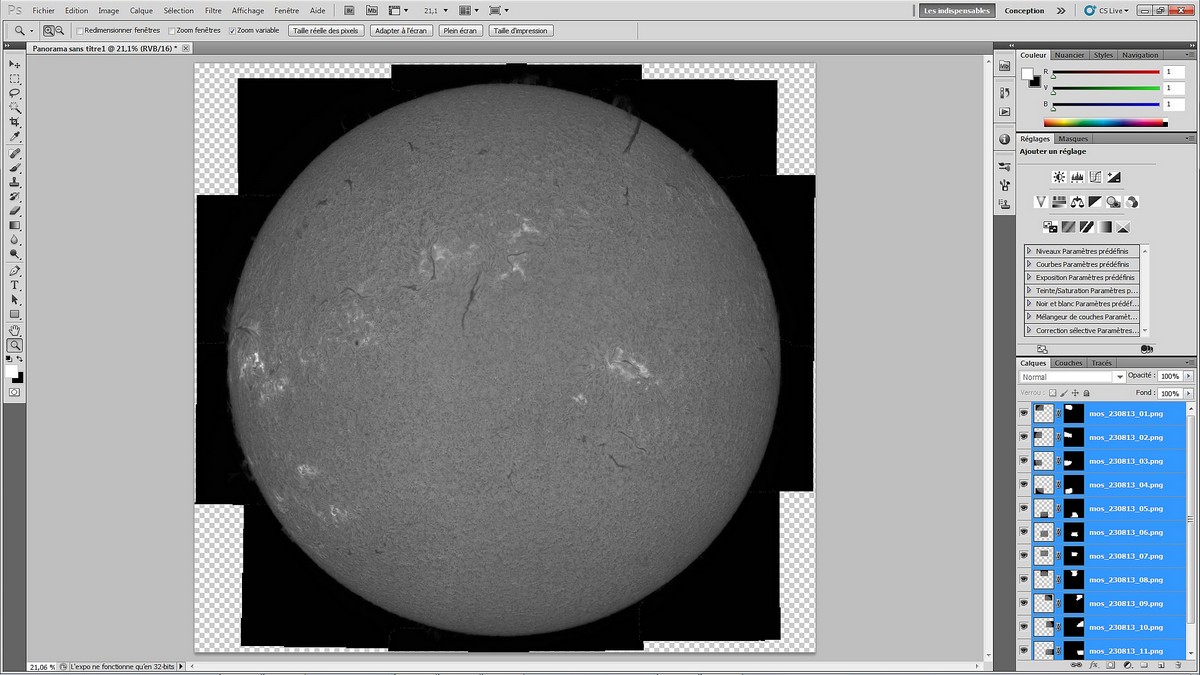Open the Fichier menu
Screen dimensions: 1200x675
tap(43, 11)
